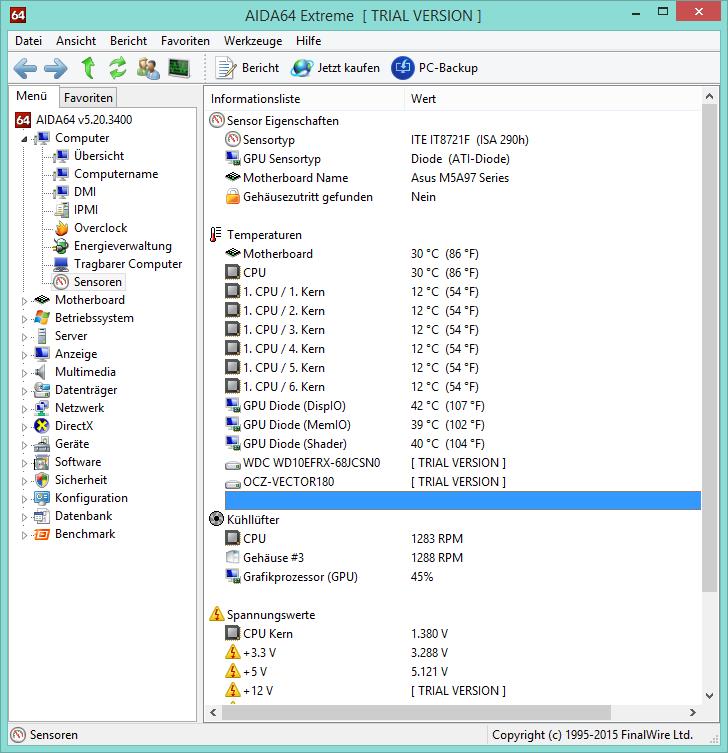This screenshot has height=753, width=728.
Task: Expand the Netzwerk tree node
Action: [24, 409]
